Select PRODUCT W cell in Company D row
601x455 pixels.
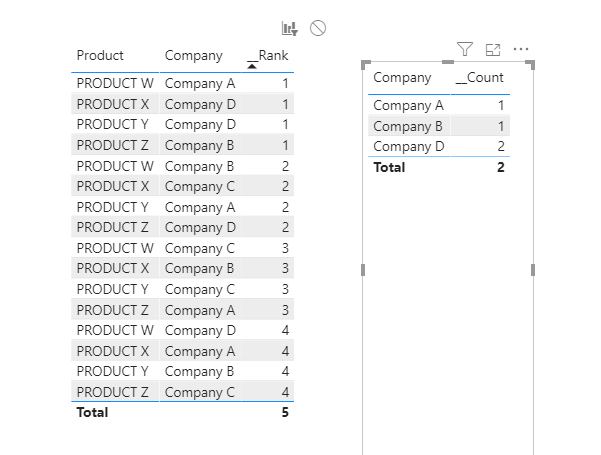click(115, 330)
